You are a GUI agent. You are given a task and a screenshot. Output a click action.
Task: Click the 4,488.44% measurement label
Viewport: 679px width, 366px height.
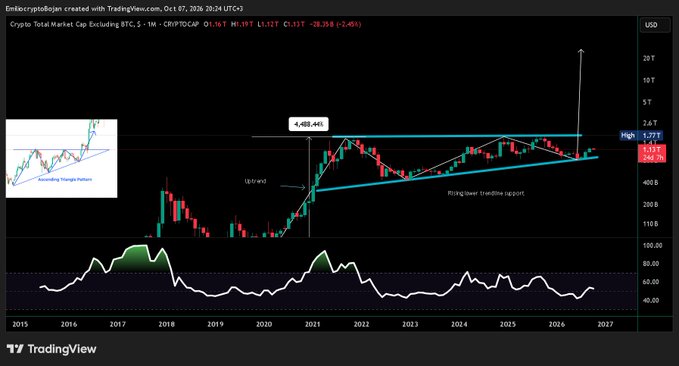coord(309,124)
